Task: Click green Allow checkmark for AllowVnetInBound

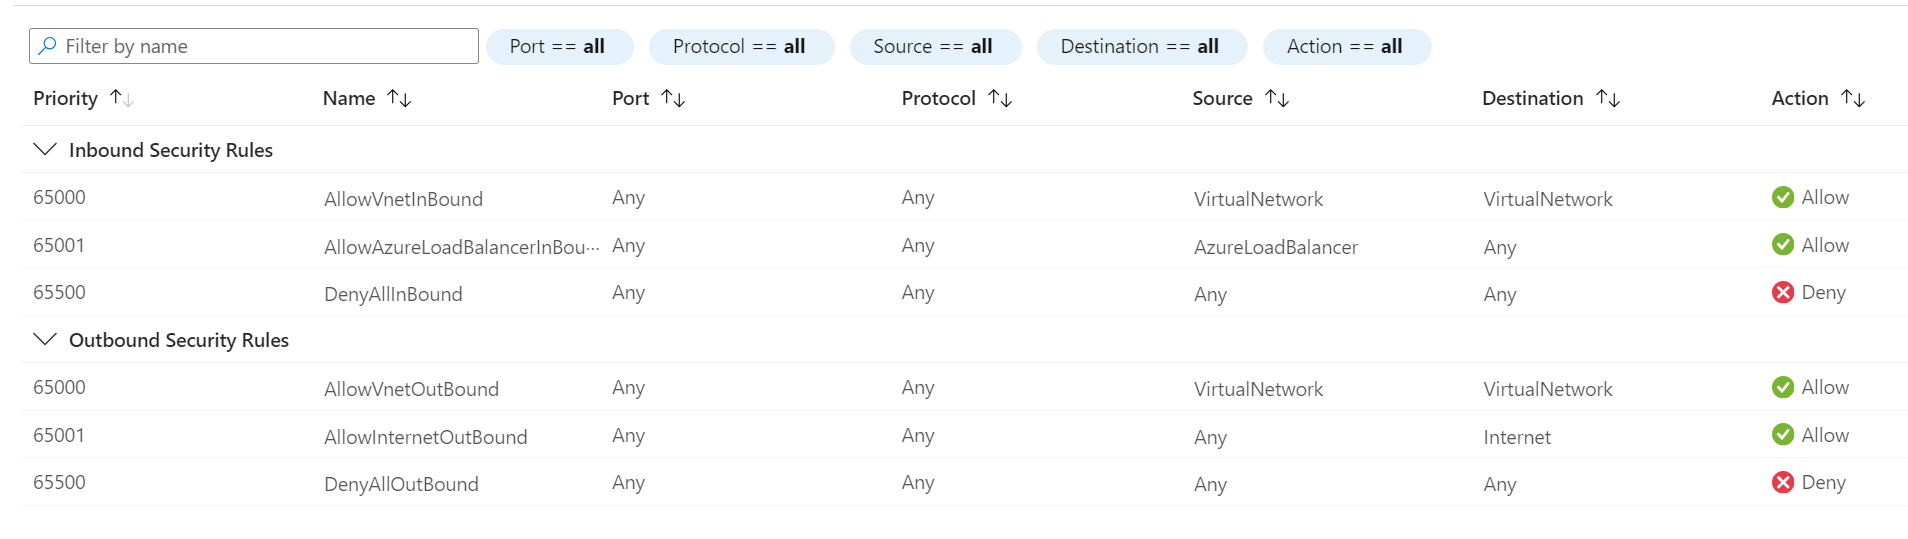Action: coord(1782,197)
